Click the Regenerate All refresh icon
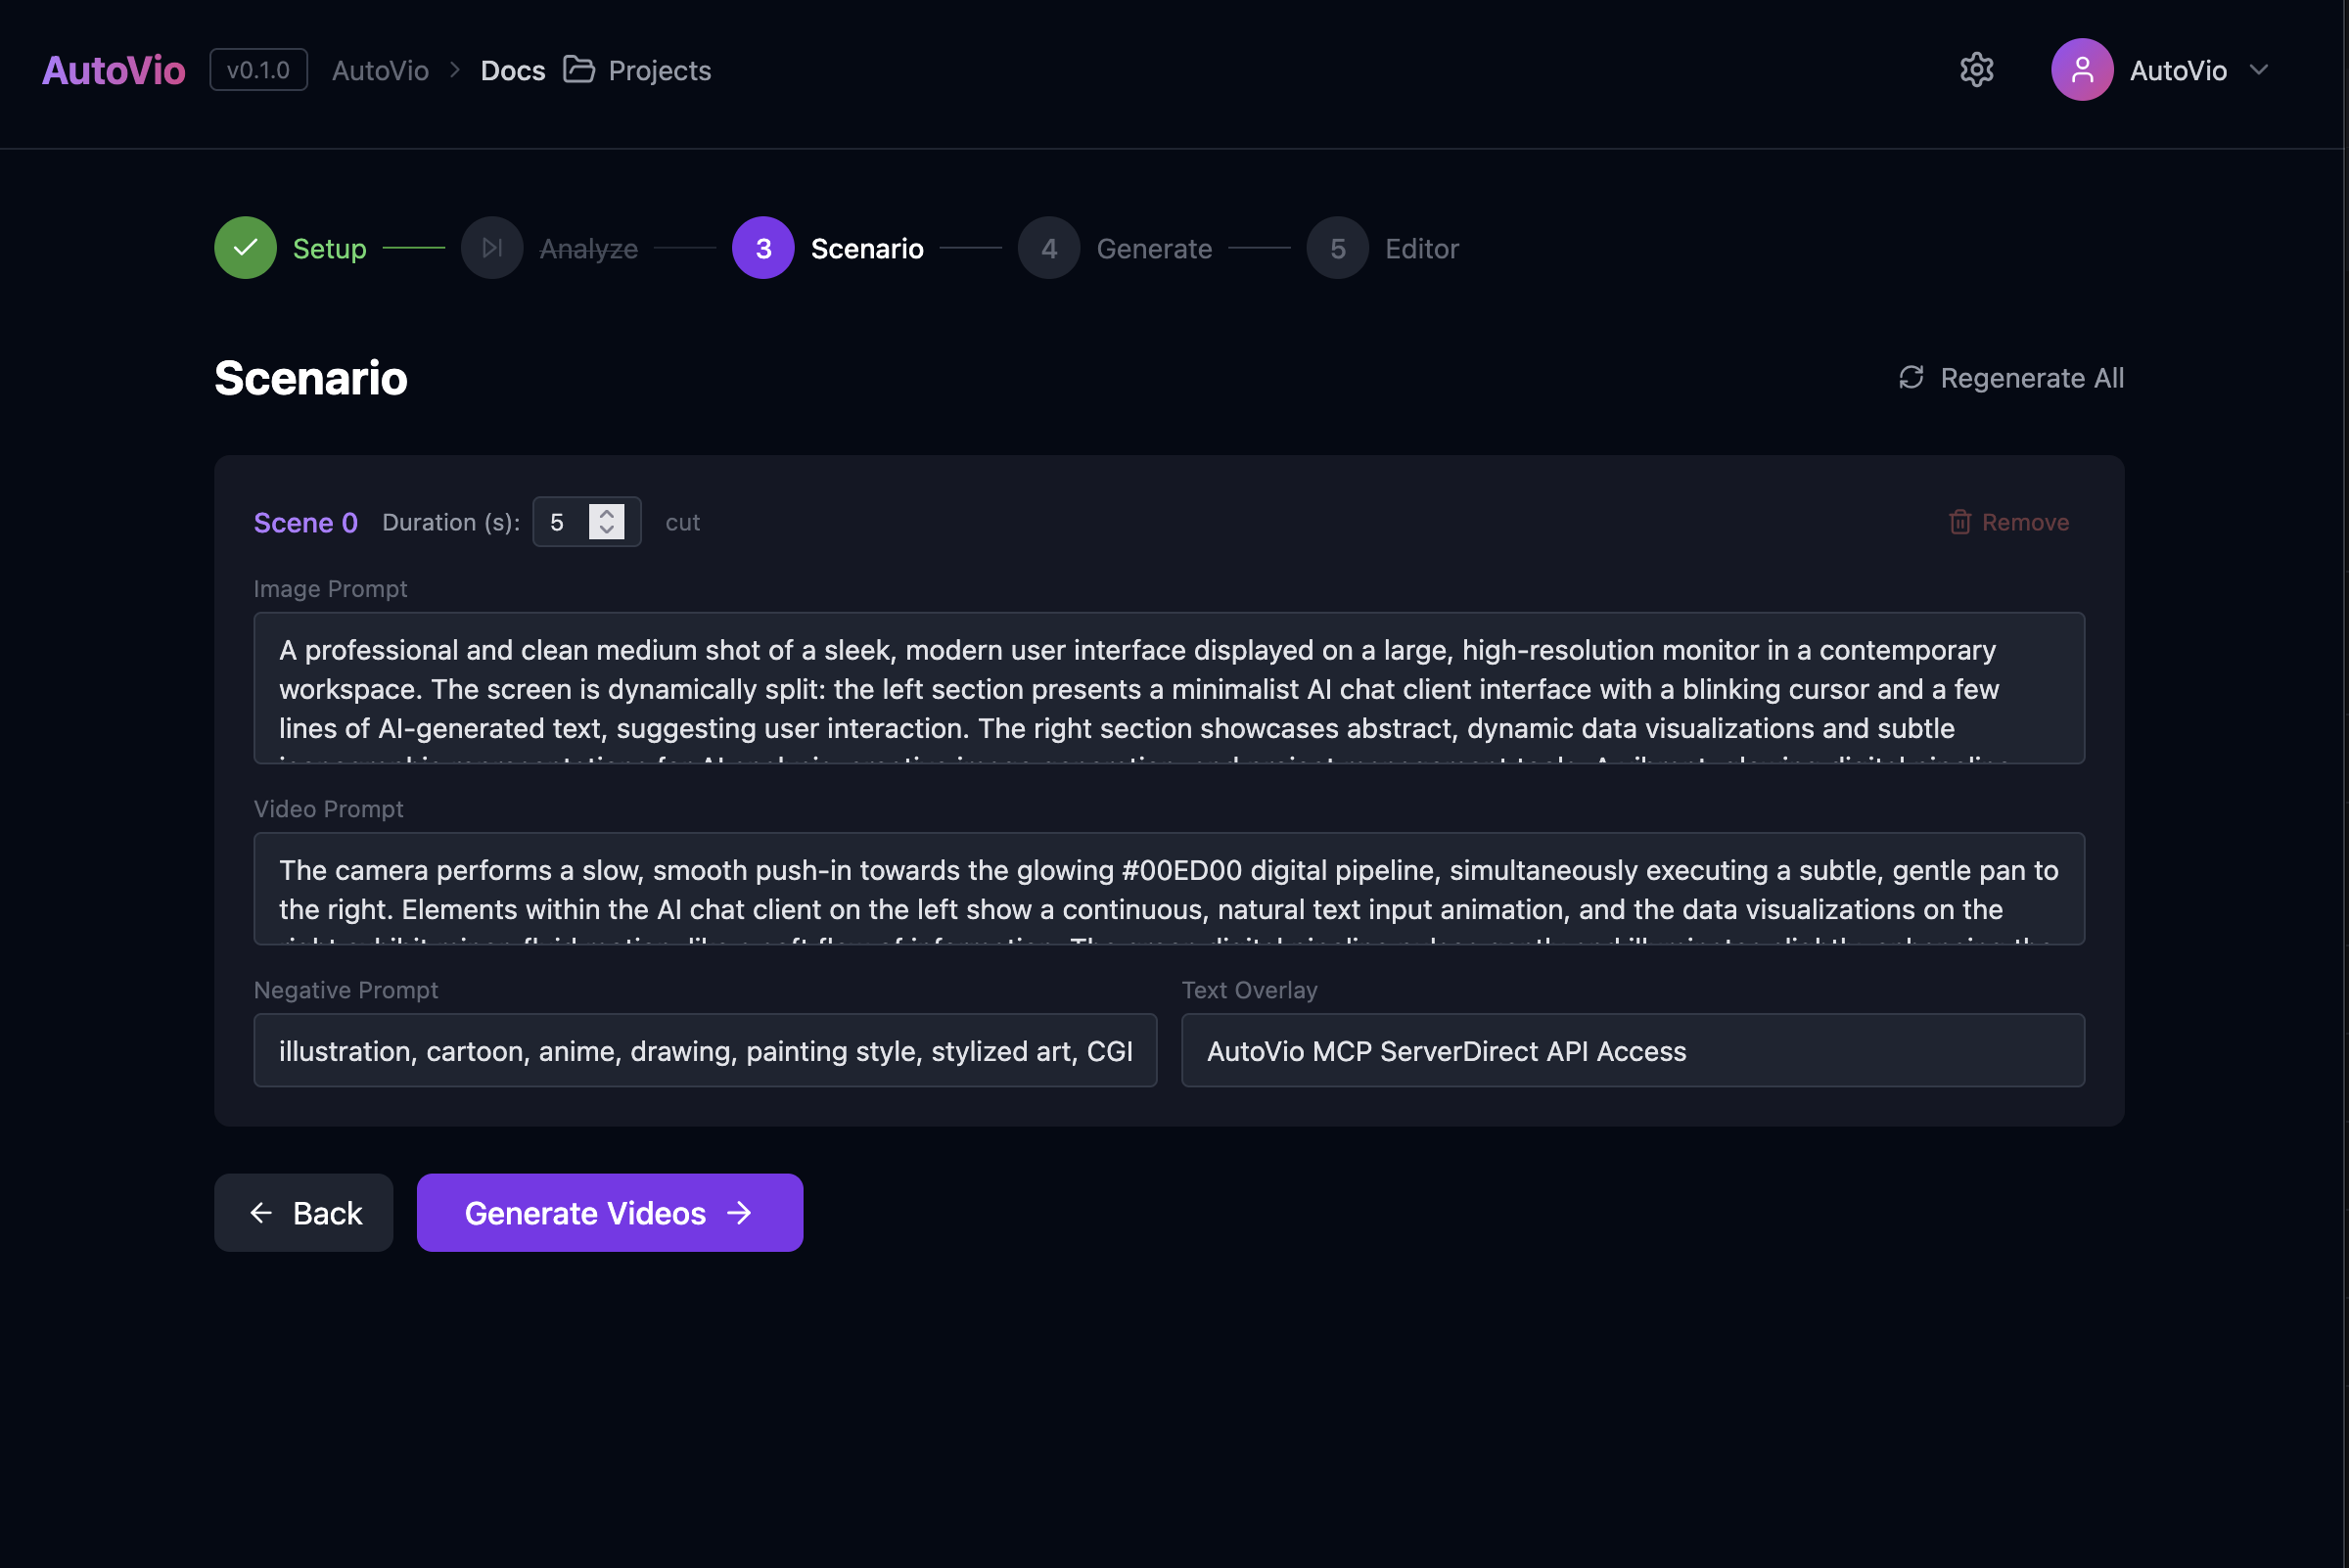Viewport: 2349px width, 1568px height. (1911, 377)
